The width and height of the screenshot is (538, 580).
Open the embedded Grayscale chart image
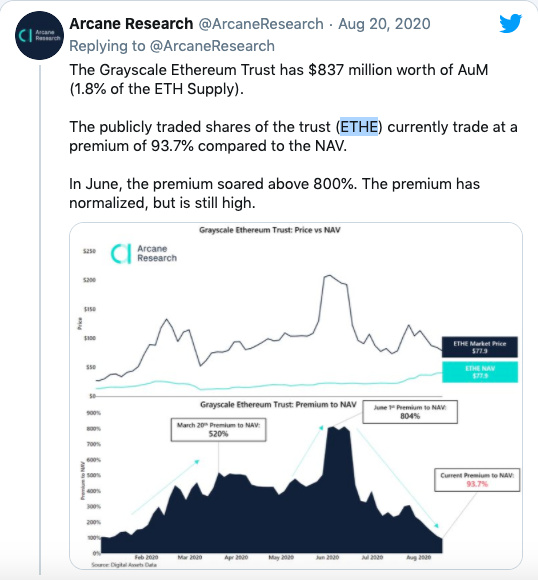pyautogui.click(x=296, y=396)
